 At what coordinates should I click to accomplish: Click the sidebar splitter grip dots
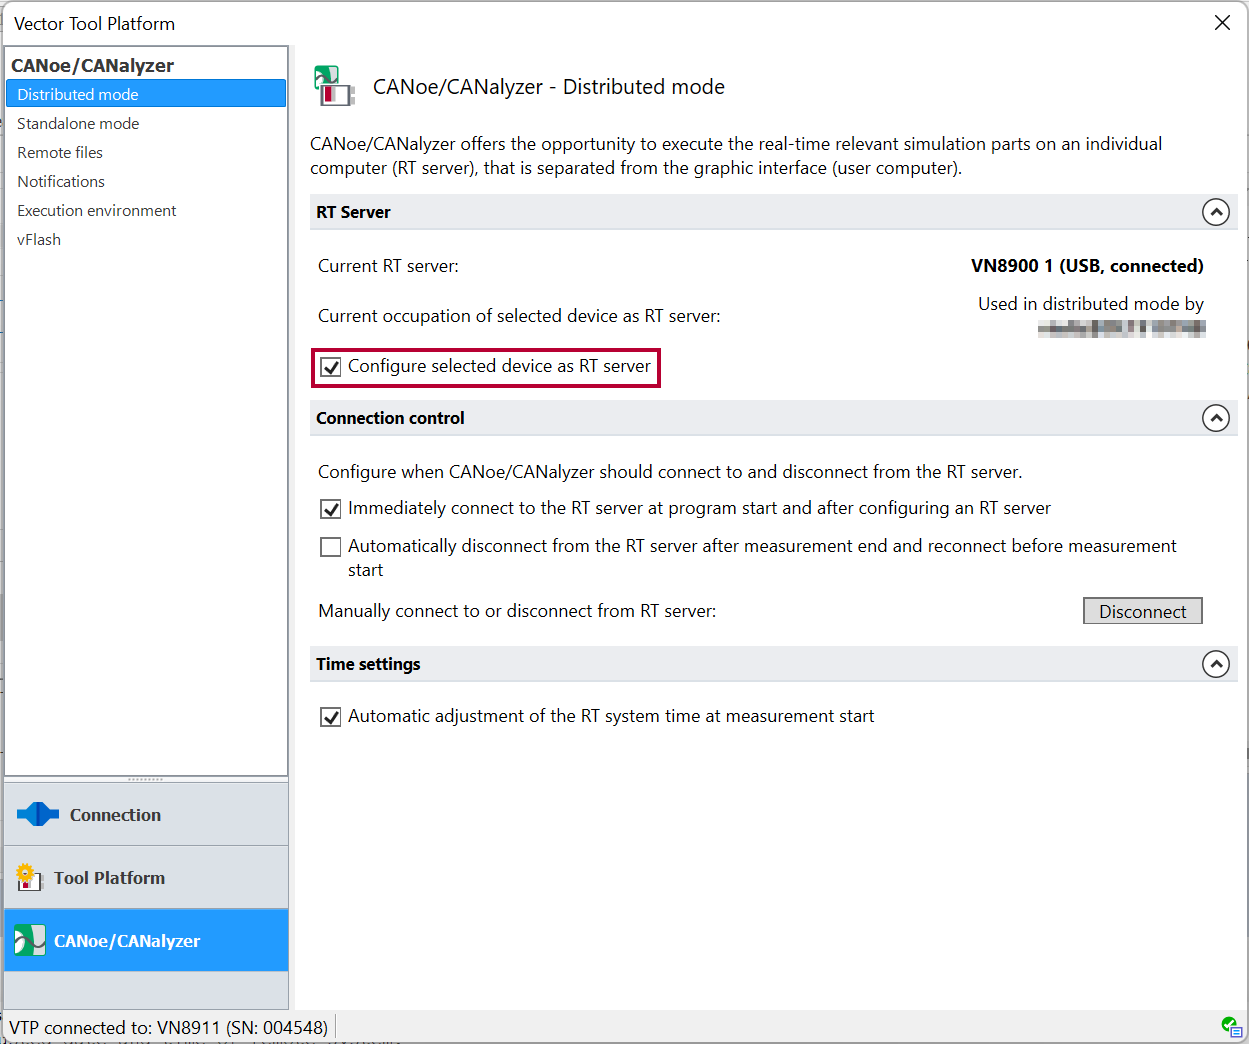[146, 779]
